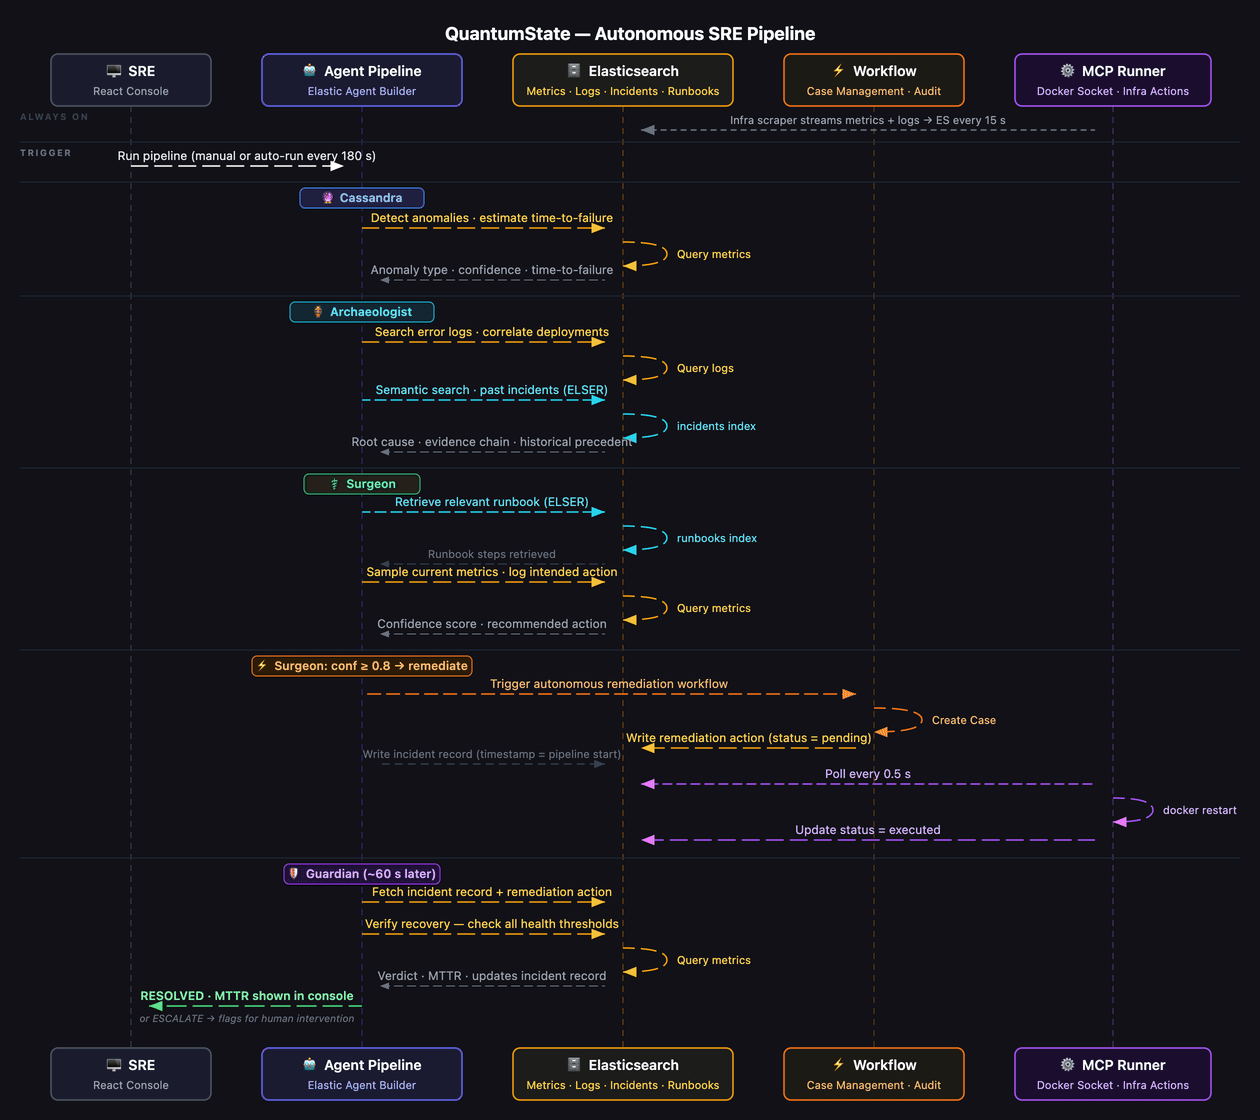Image resolution: width=1260 pixels, height=1120 pixels.
Task: Select the Surgeon conf ≥ 0.8 remediate banner
Action: [361, 665]
